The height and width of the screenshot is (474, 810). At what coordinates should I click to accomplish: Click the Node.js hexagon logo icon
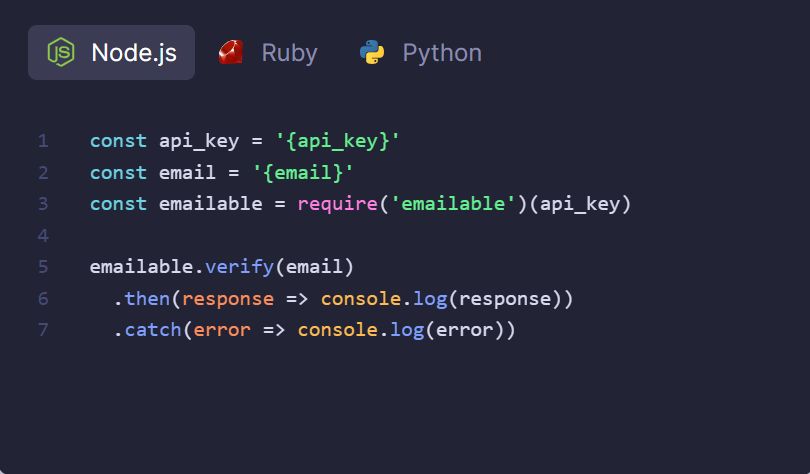61,52
